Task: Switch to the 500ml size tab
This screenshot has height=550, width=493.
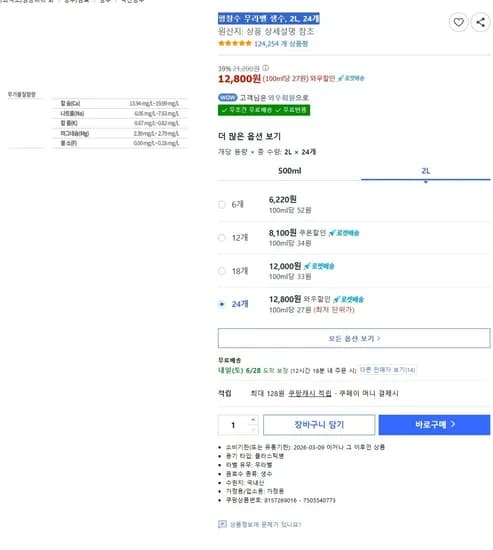Action: 289,171
